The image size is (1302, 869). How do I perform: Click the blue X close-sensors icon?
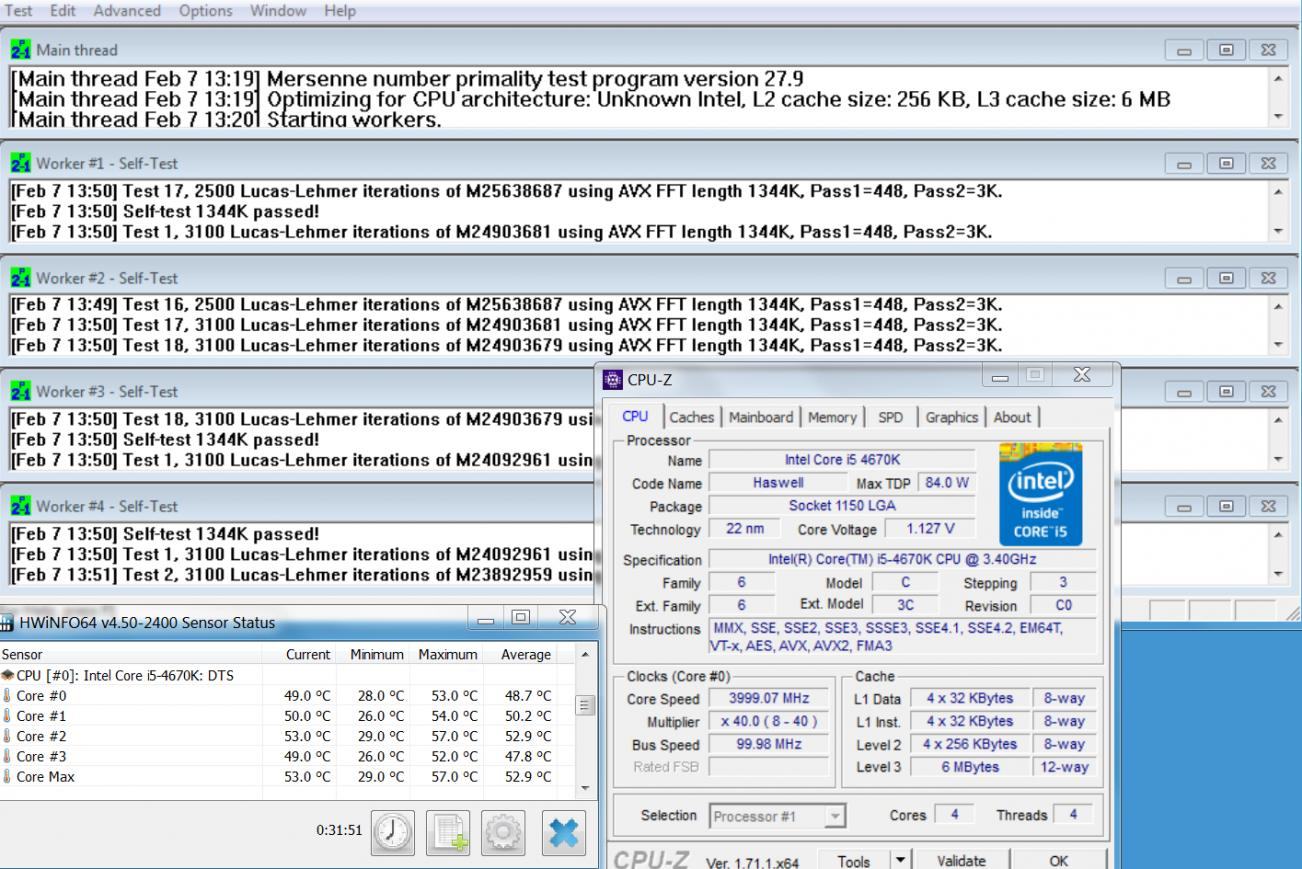tap(563, 831)
